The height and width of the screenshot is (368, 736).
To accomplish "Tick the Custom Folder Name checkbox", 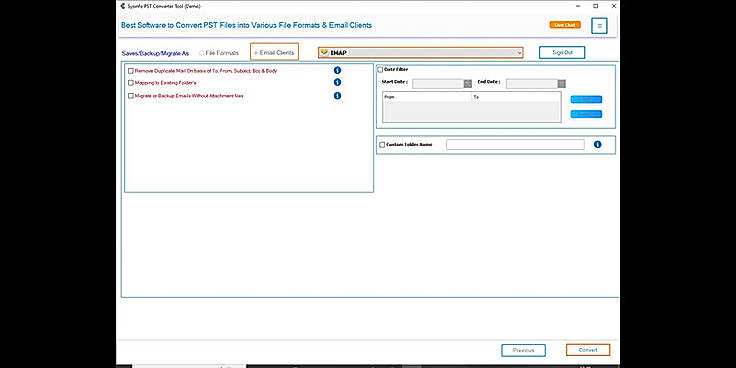I will tap(382, 145).
